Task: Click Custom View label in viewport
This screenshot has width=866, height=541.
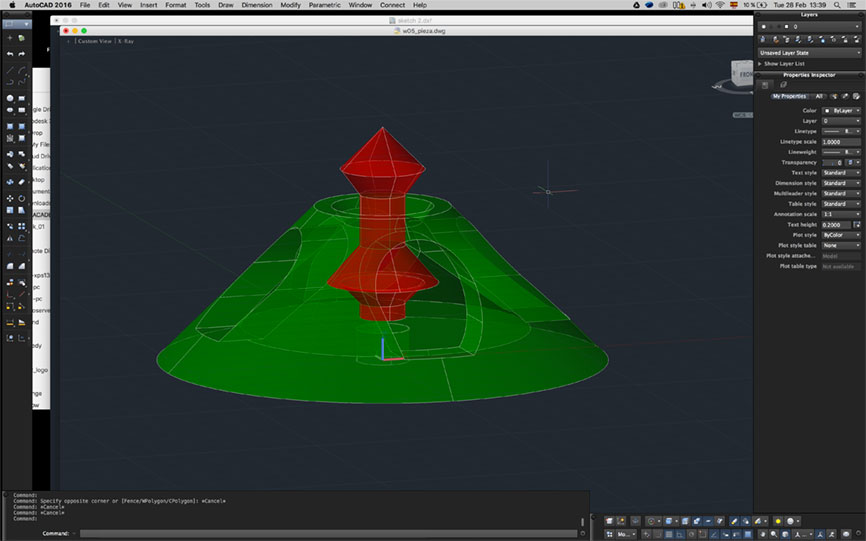Action: [94, 41]
